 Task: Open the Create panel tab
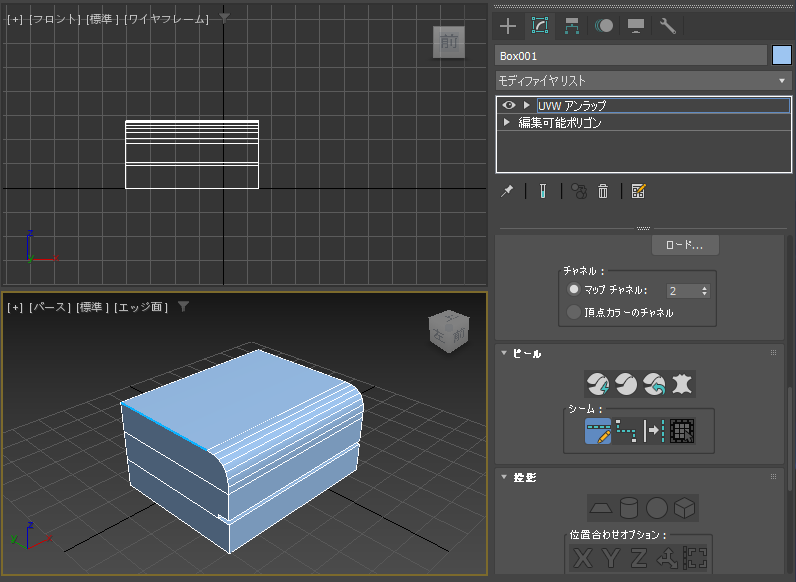(508, 26)
